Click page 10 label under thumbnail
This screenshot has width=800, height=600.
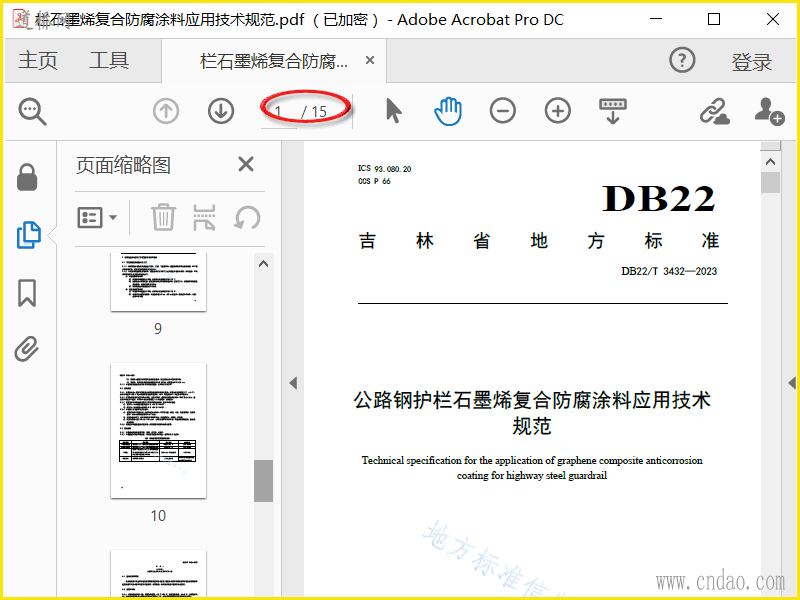click(x=158, y=516)
